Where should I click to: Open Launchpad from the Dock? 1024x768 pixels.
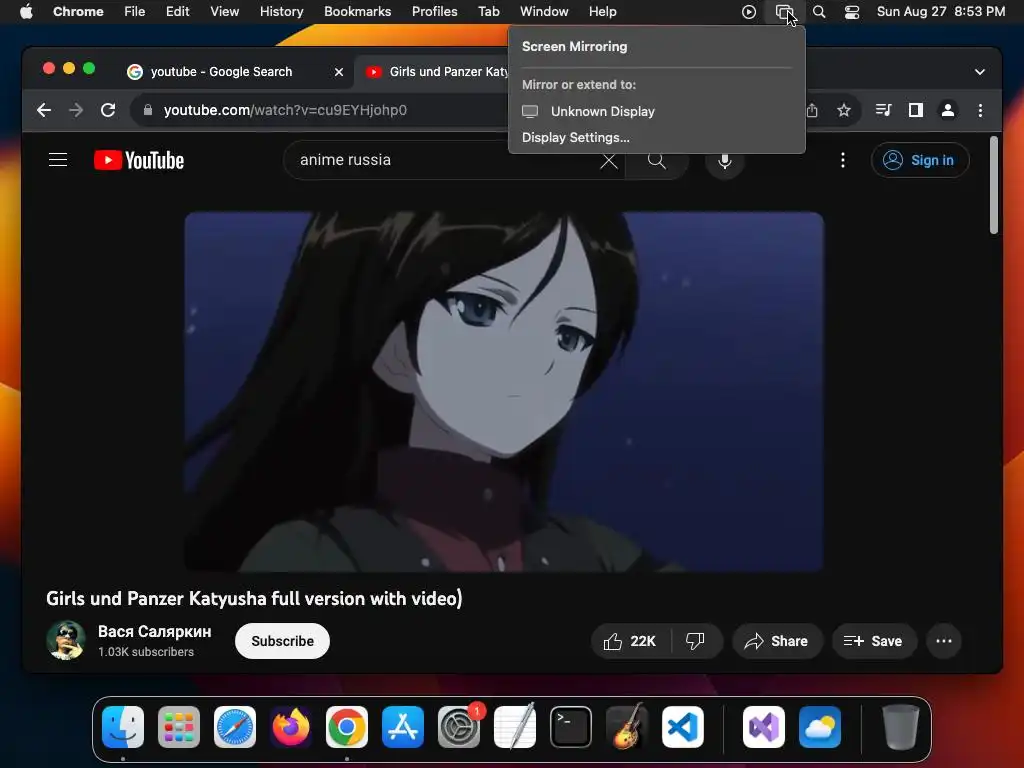179,727
